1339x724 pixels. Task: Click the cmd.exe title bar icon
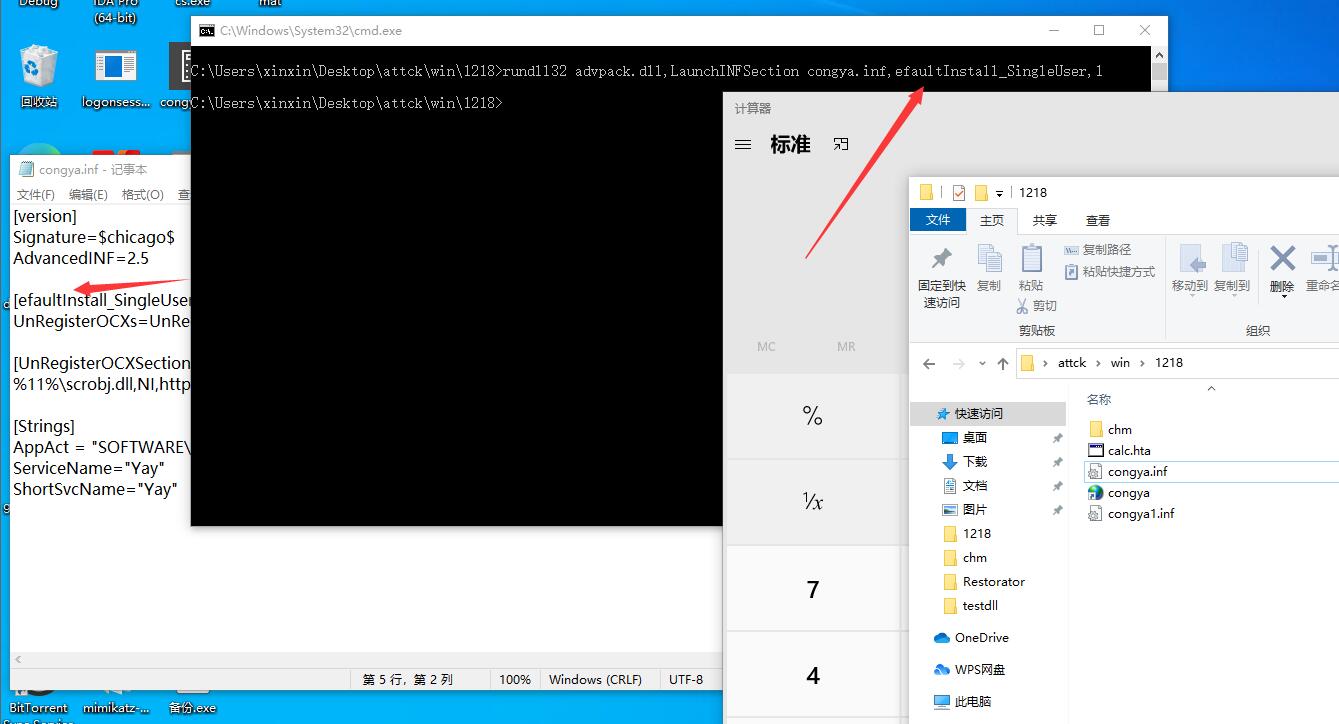click(x=207, y=31)
